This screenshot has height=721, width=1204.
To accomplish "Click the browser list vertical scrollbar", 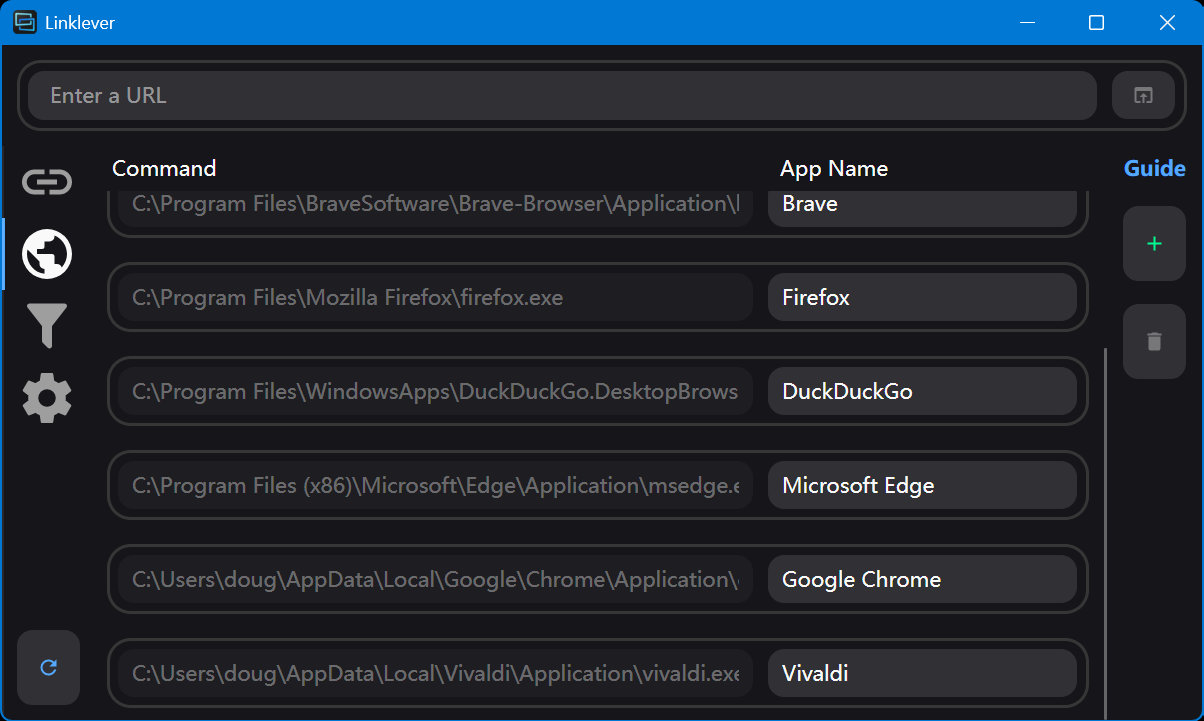I will tap(1105, 534).
